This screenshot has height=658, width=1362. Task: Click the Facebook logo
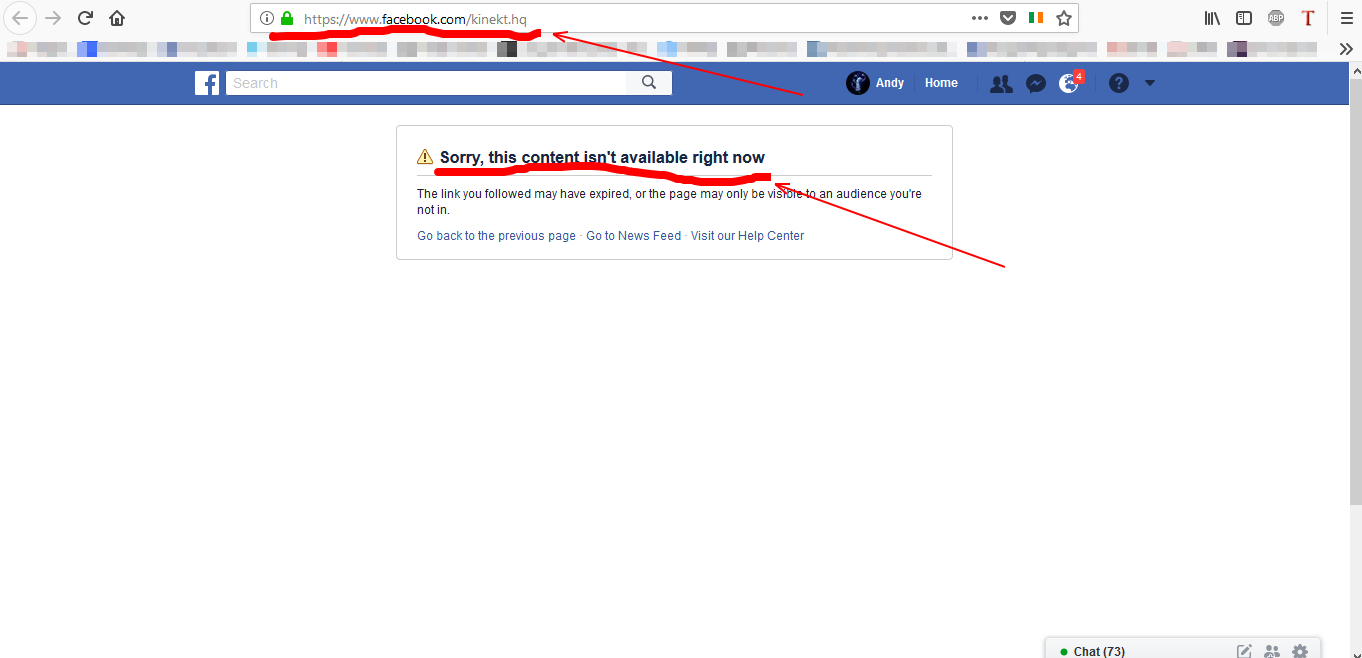[207, 83]
